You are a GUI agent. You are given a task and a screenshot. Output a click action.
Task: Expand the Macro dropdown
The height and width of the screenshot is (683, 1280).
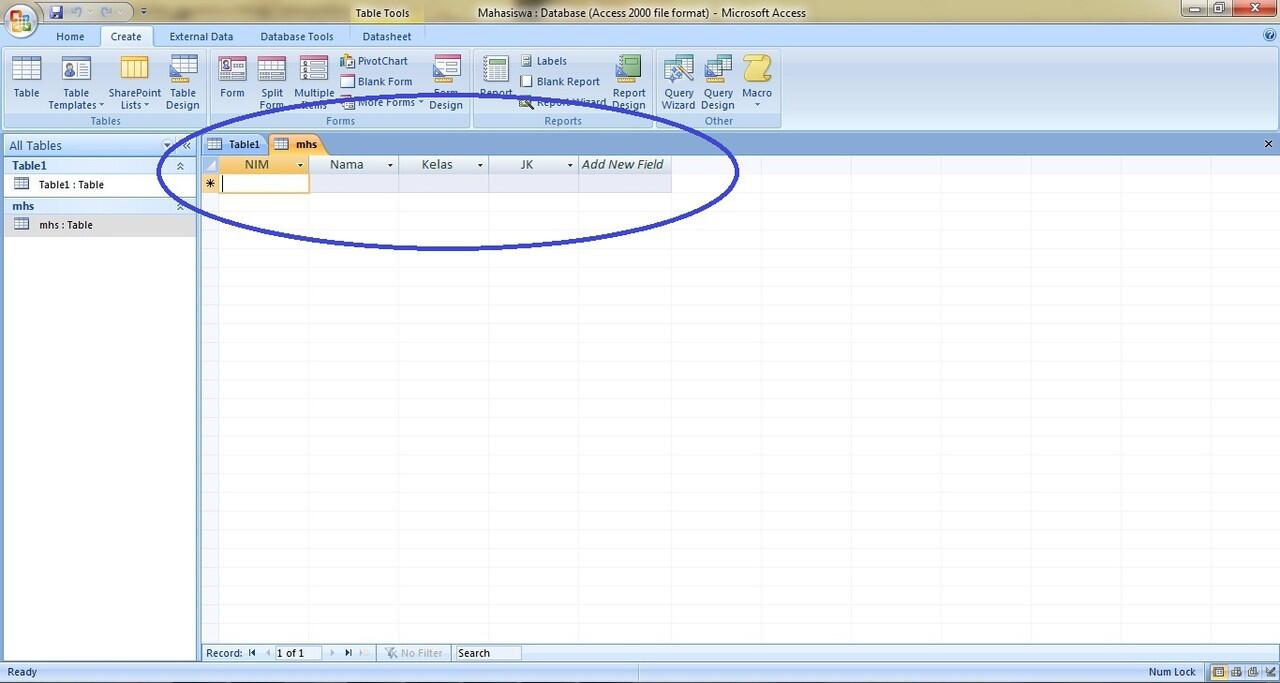coord(757,105)
